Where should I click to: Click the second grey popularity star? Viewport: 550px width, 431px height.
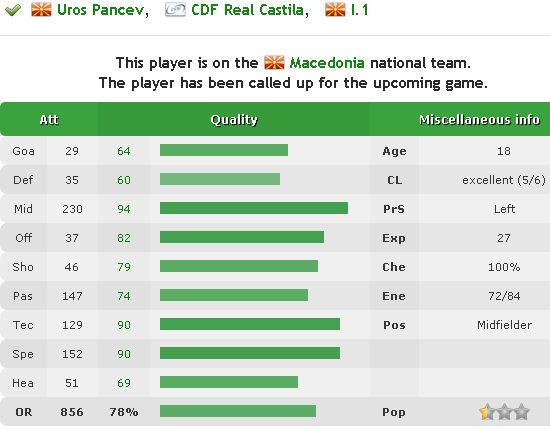pyautogui.click(x=504, y=412)
